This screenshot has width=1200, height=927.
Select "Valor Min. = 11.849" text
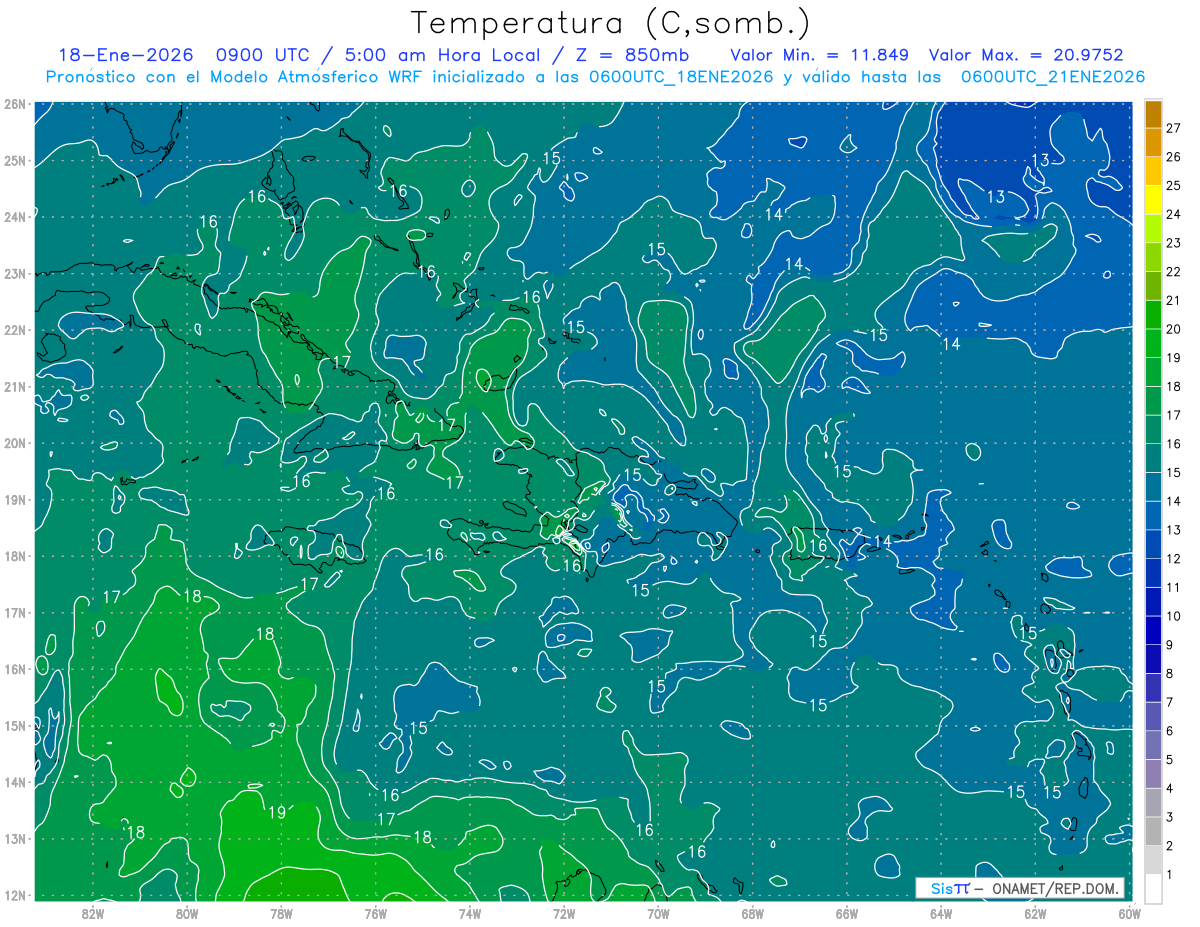[x=820, y=55]
